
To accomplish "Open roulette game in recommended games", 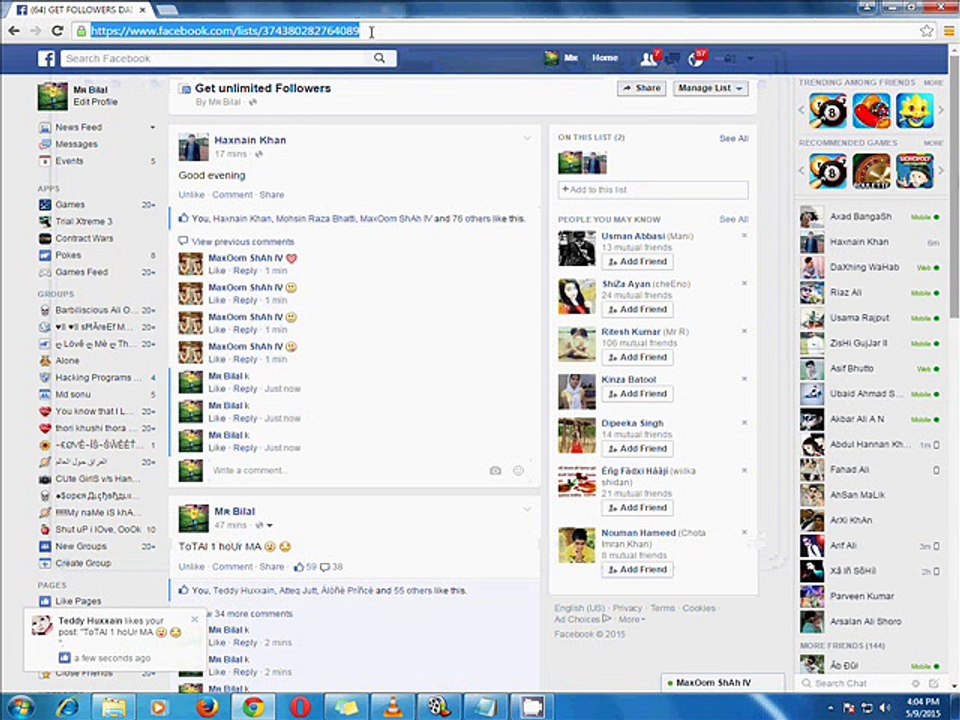I will pos(871,171).
